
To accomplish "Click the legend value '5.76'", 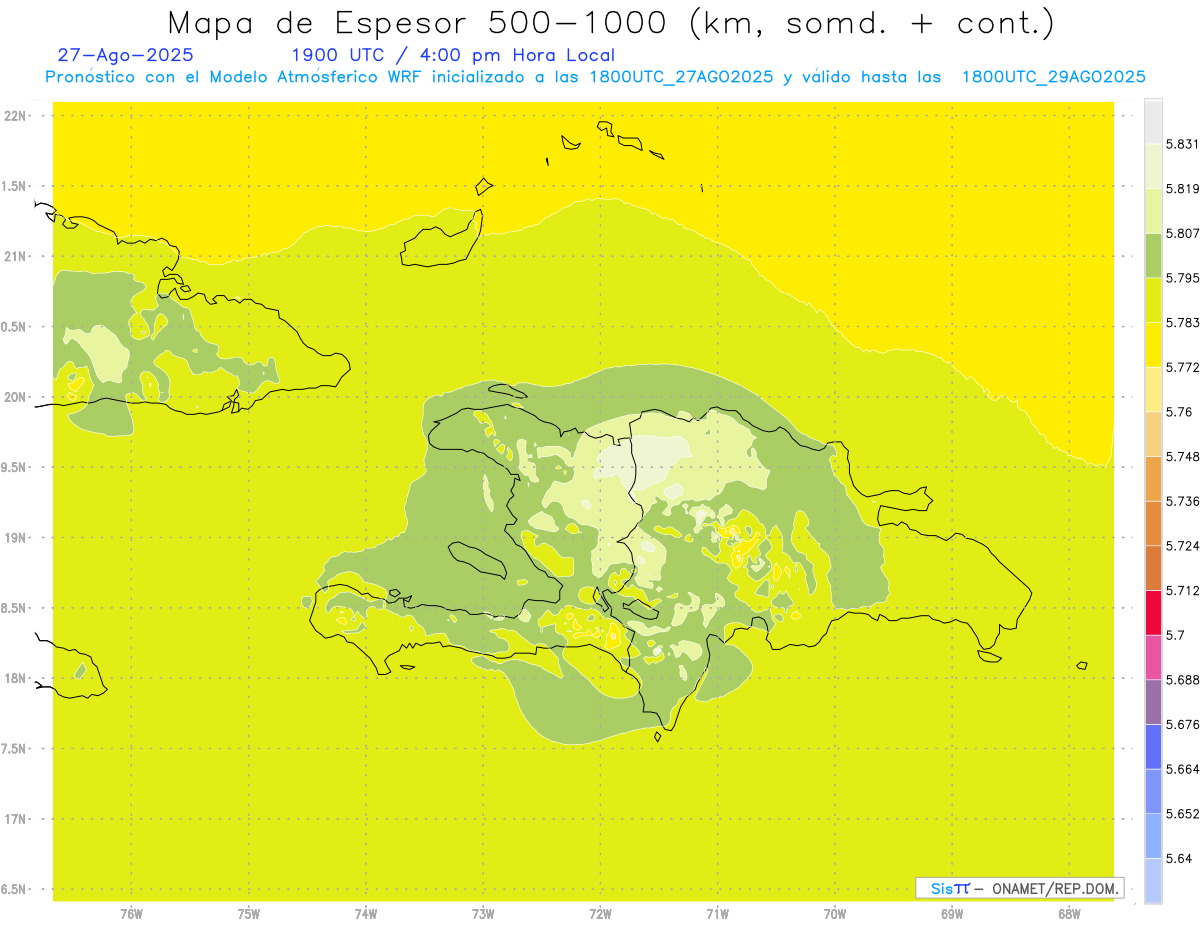I will [x=1178, y=411].
